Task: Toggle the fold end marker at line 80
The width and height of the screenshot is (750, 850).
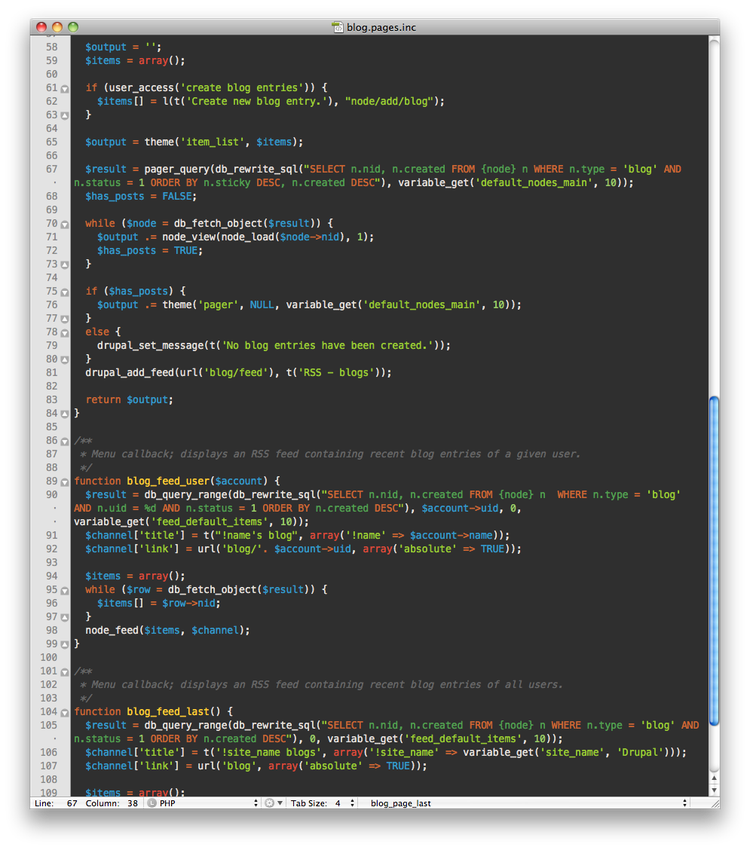Action: pos(64,360)
